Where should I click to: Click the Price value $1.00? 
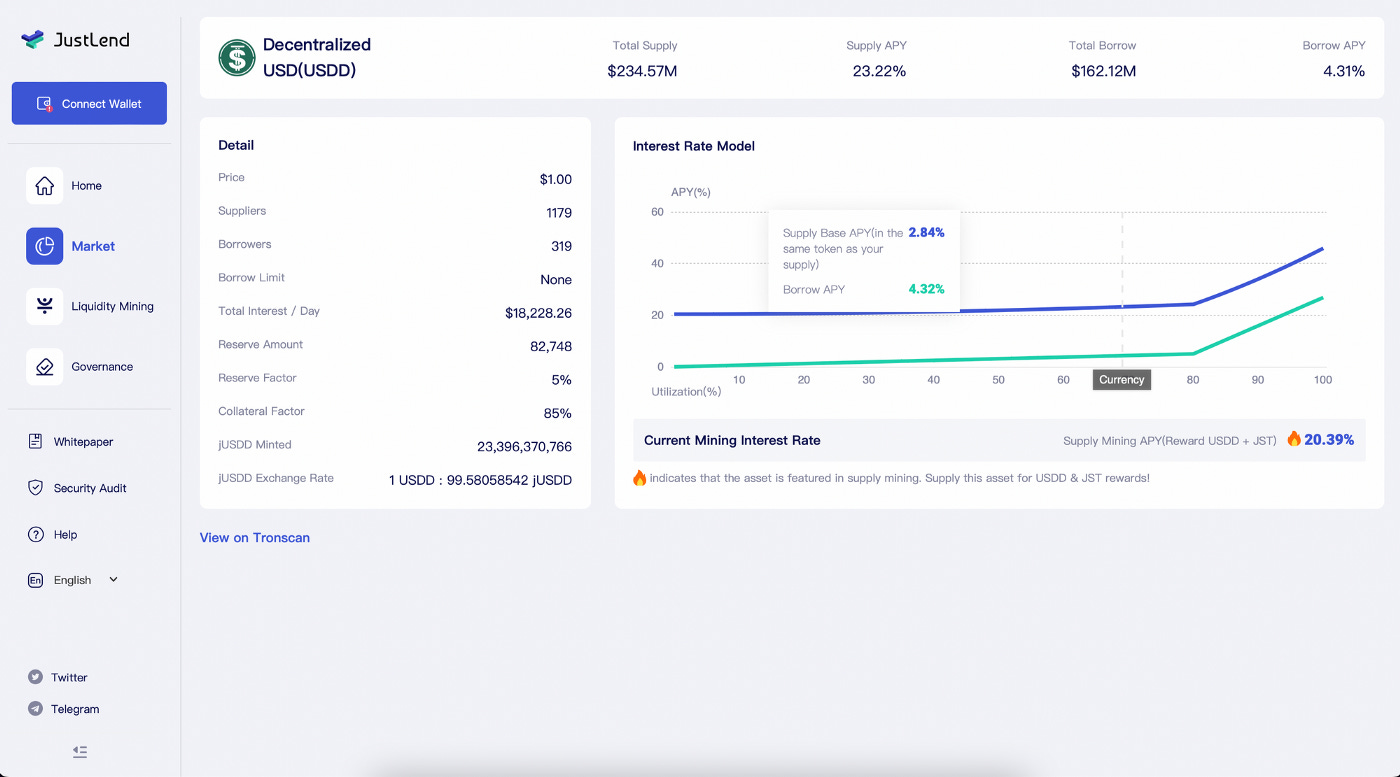click(555, 179)
